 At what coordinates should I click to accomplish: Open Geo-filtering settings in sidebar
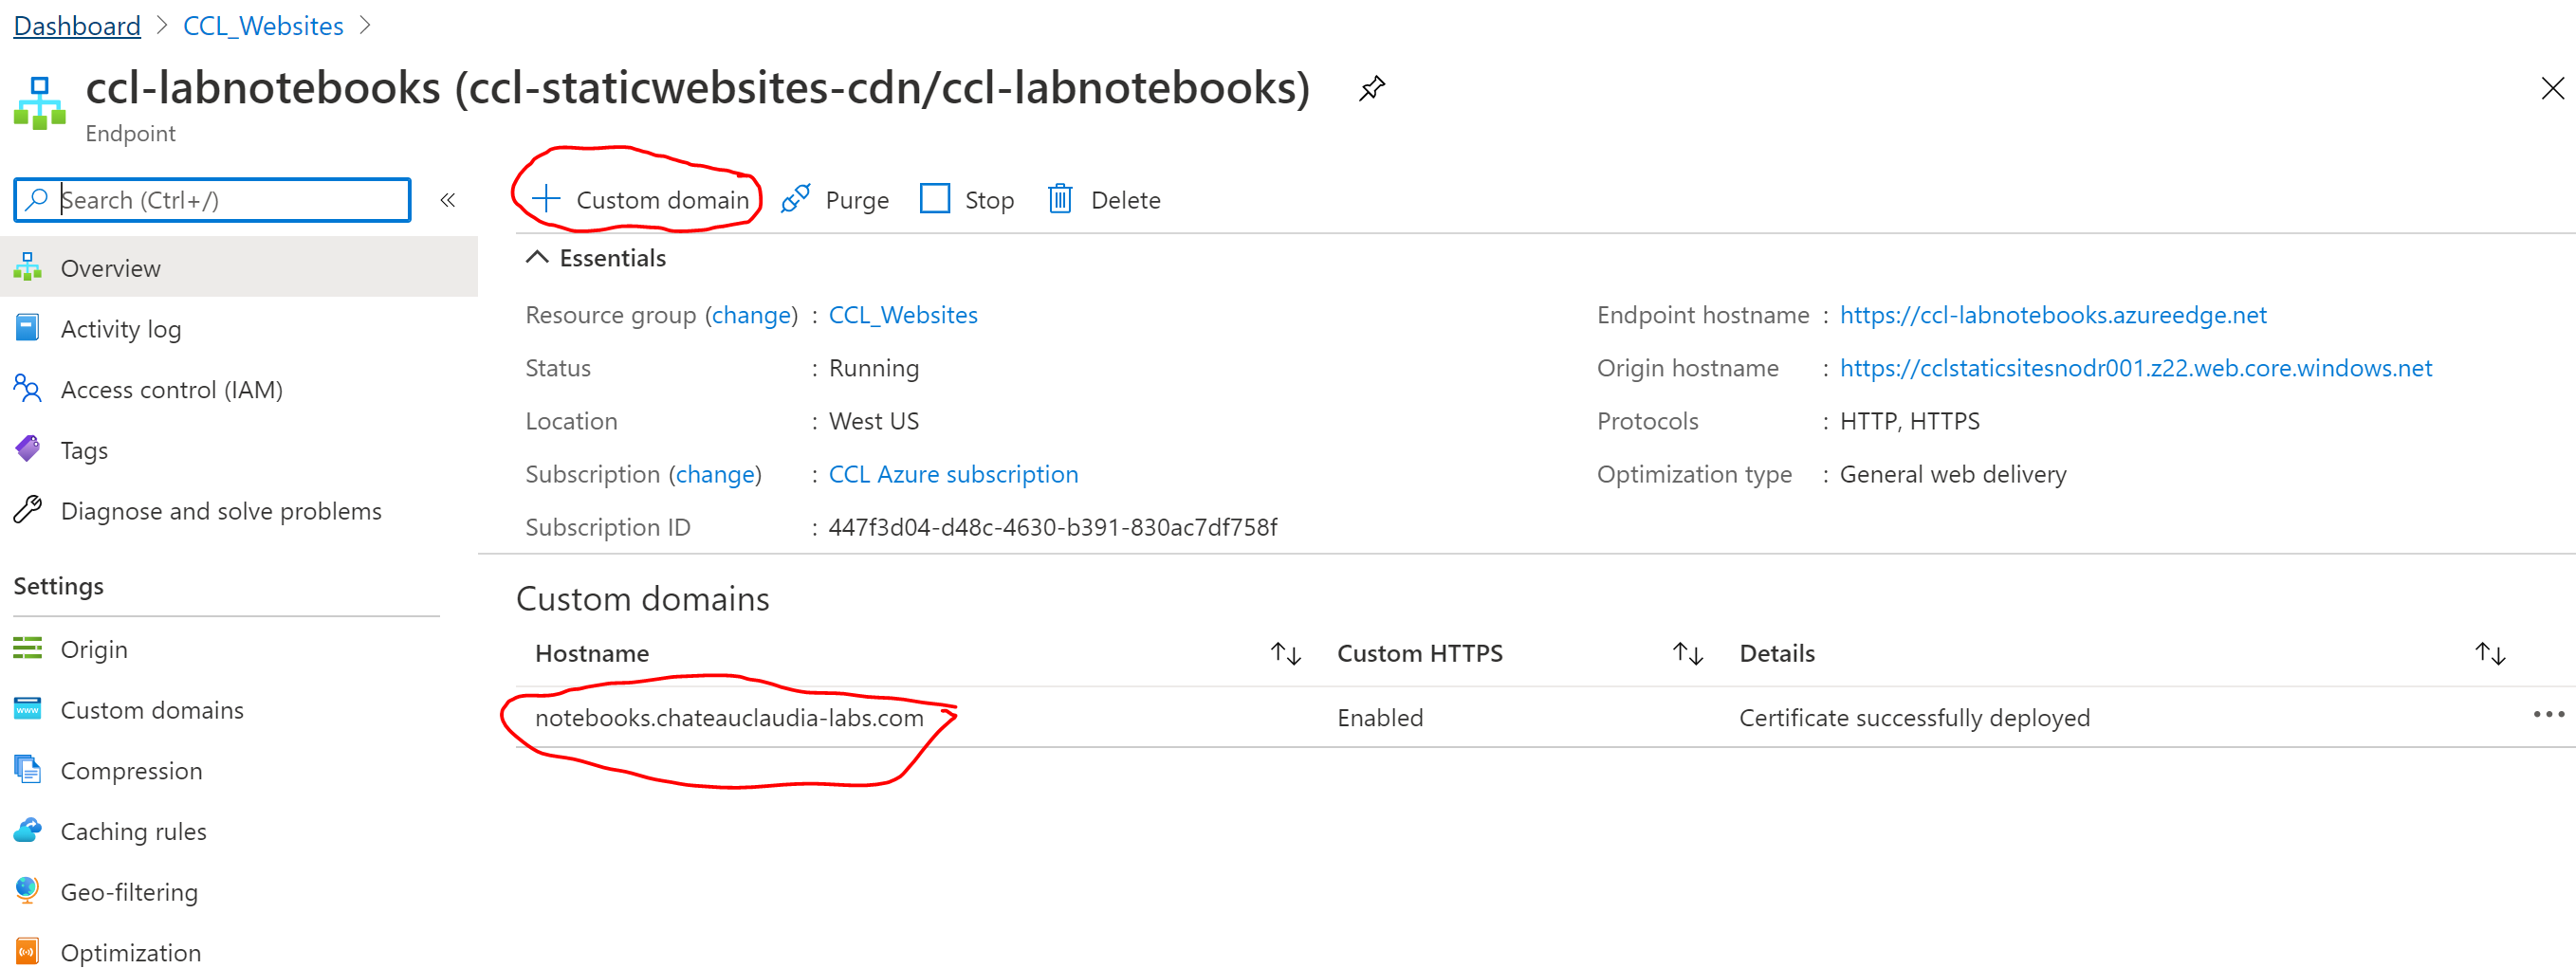129,892
